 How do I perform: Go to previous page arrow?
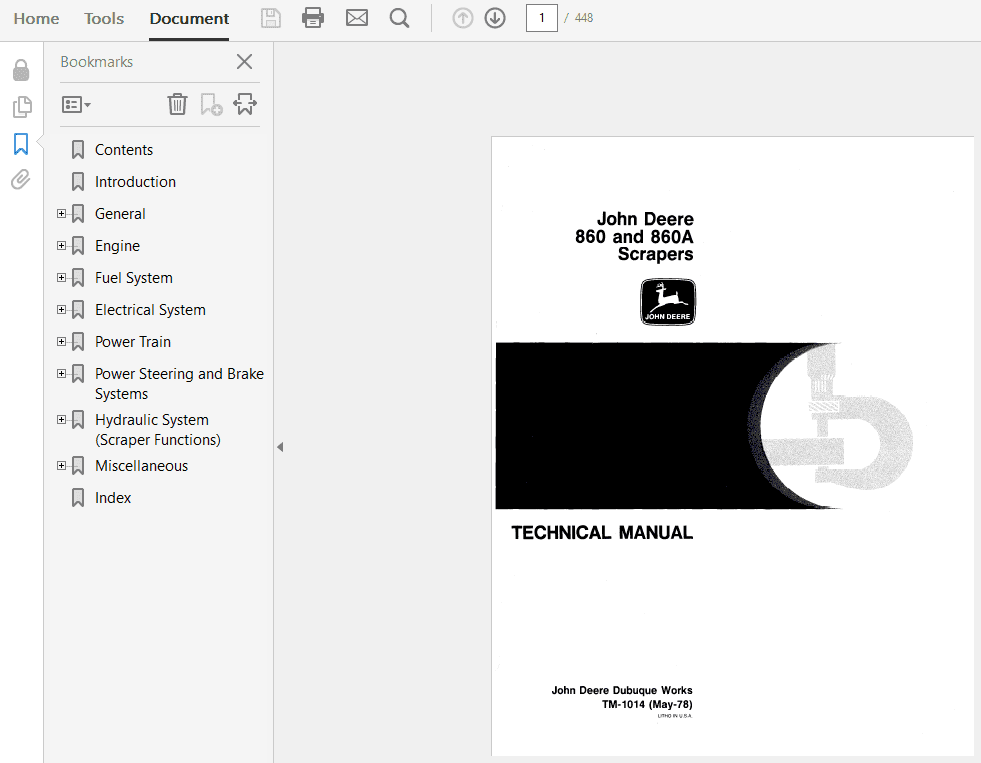[x=462, y=18]
